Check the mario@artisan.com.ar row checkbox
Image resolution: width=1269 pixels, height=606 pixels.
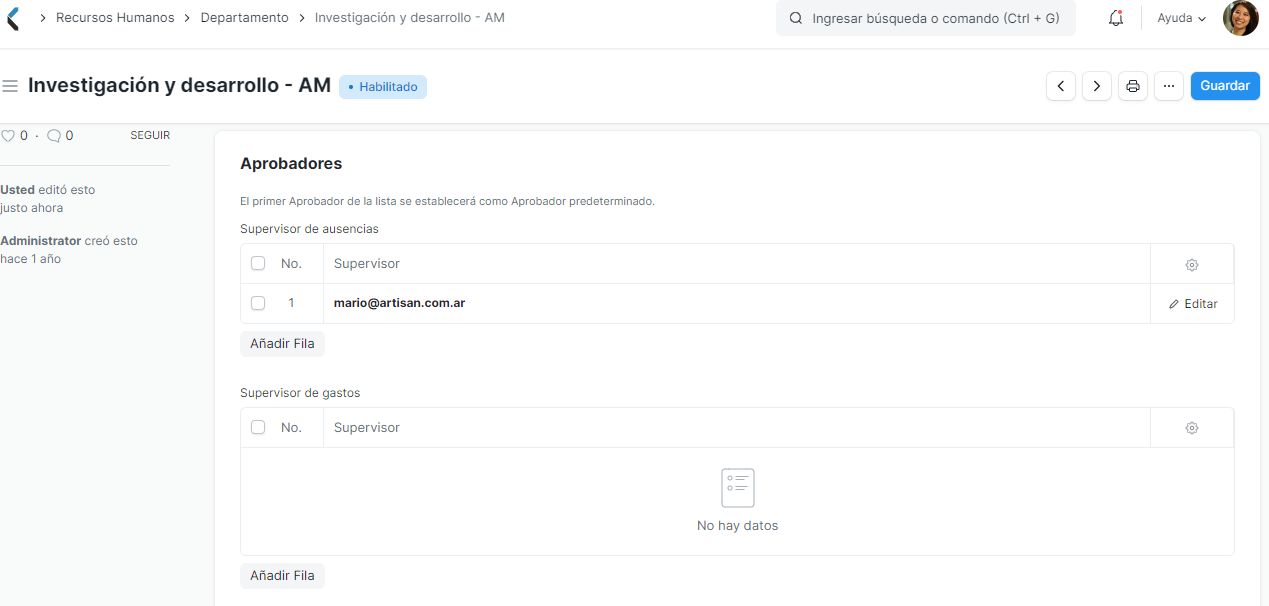pyautogui.click(x=258, y=303)
